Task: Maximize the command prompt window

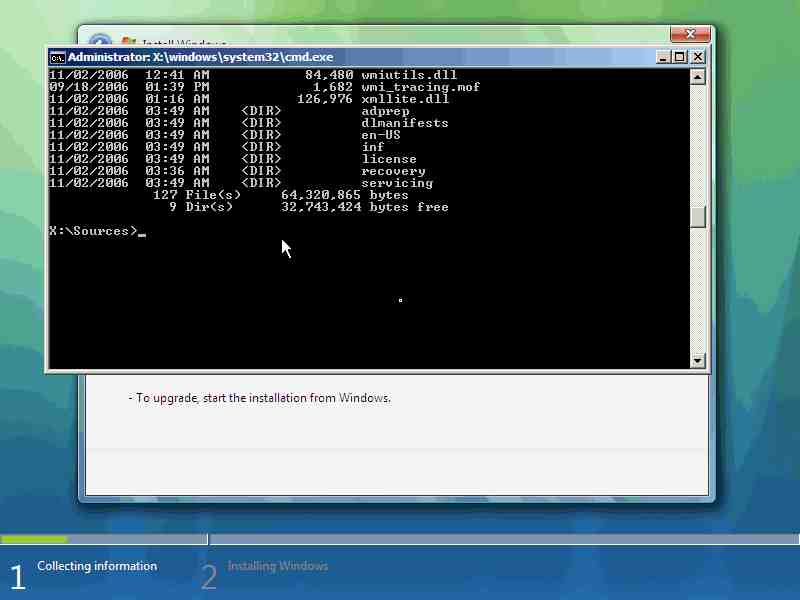Action: tap(680, 57)
